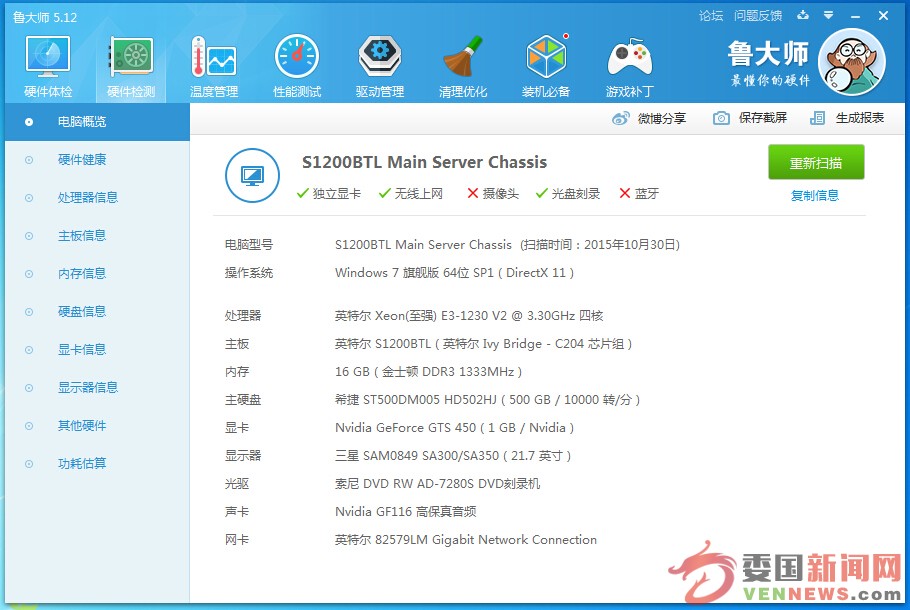Viewport: 910px width, 610px height.
Task: Go to 处理器信息 in the sidebar
Action: pos(98,198)
